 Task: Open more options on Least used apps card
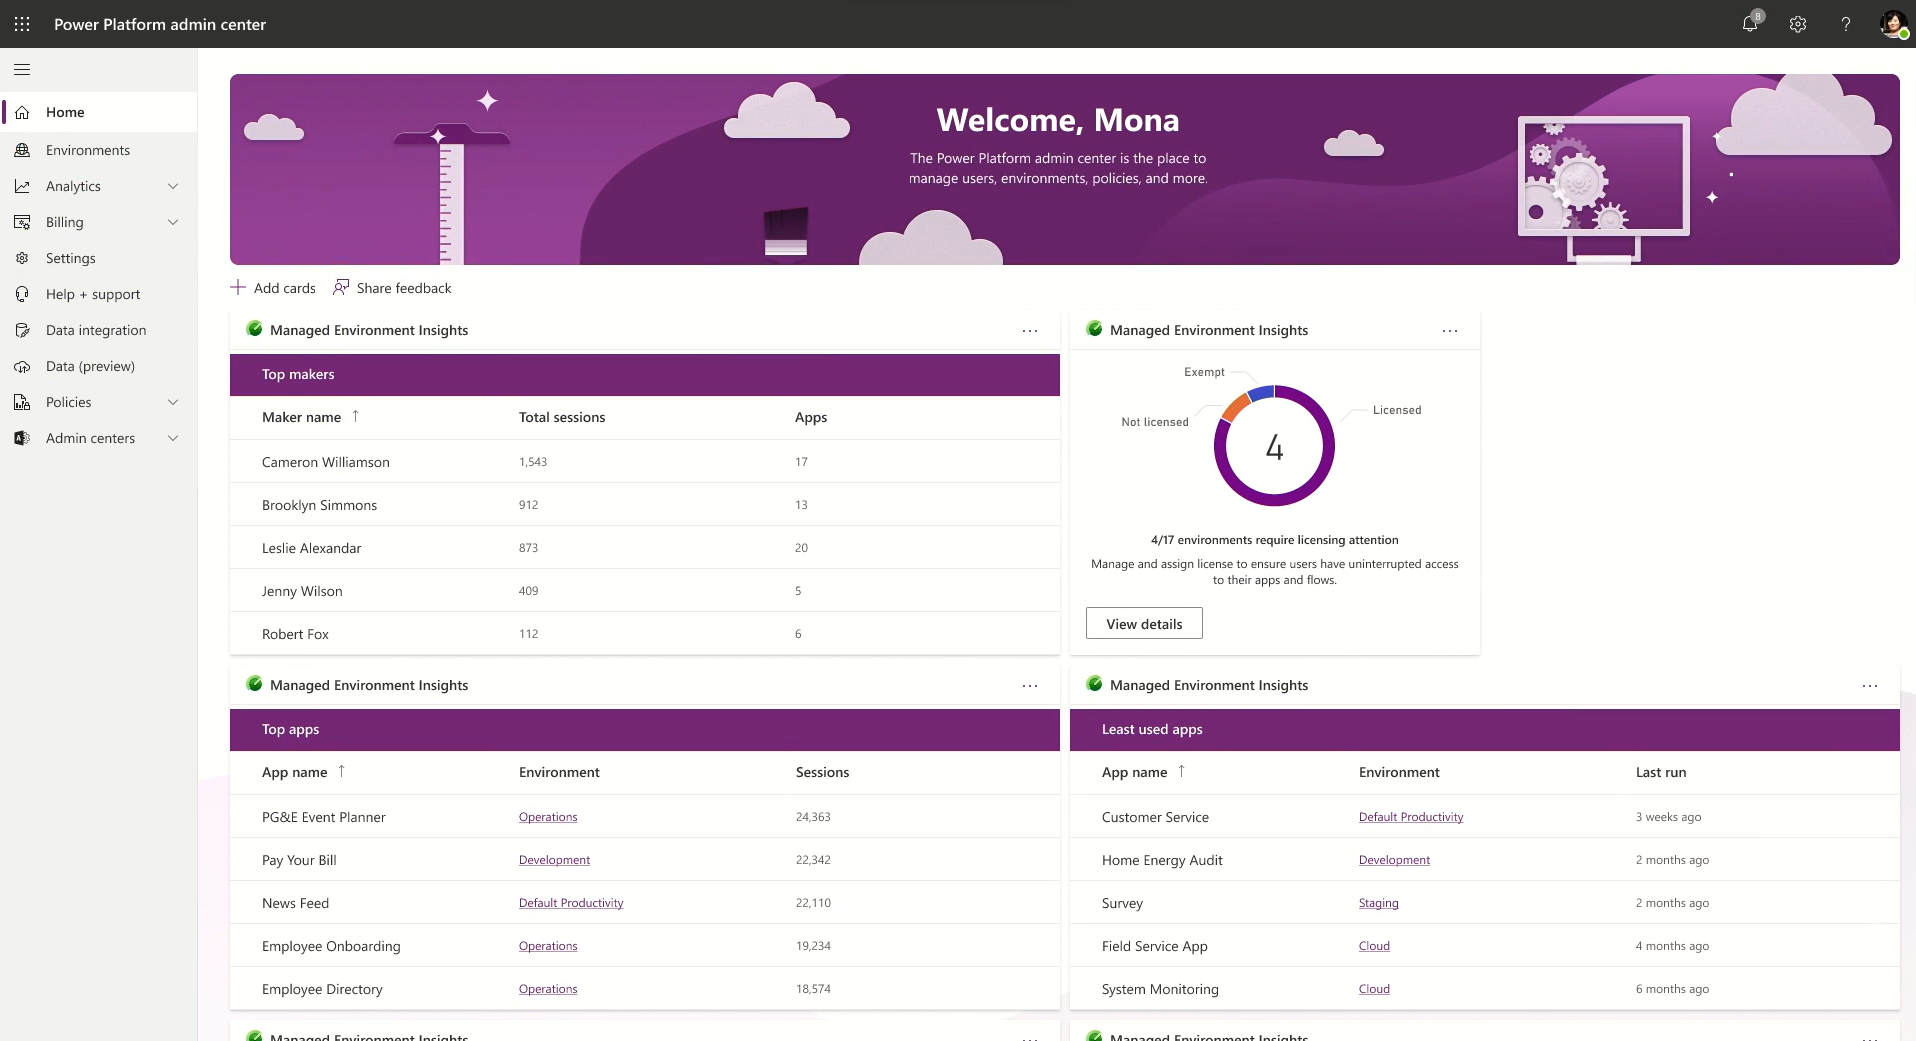(x=1870, y=685)
